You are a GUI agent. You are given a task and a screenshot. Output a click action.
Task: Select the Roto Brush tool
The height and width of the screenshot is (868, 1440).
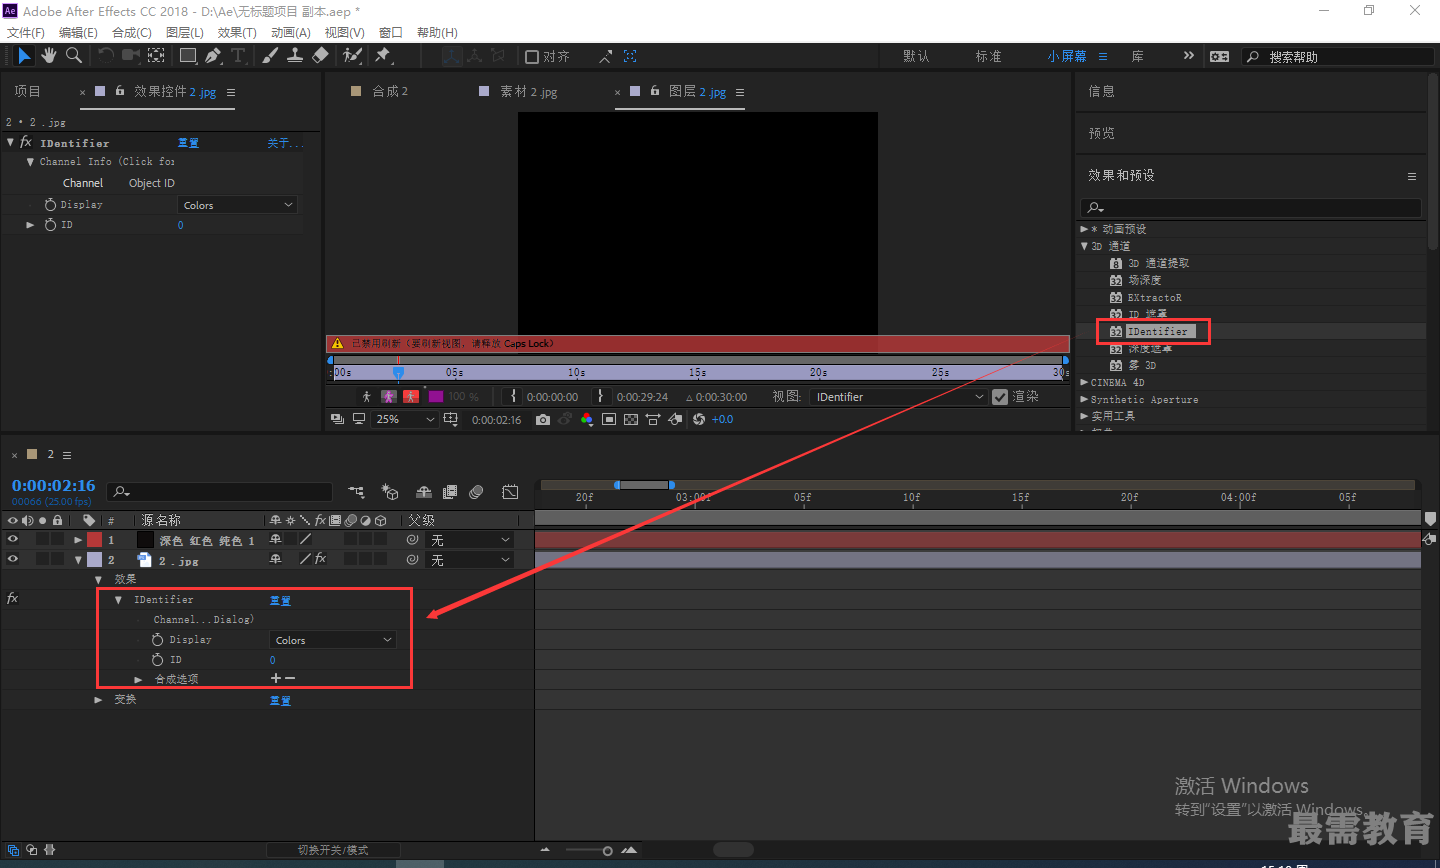352,56
